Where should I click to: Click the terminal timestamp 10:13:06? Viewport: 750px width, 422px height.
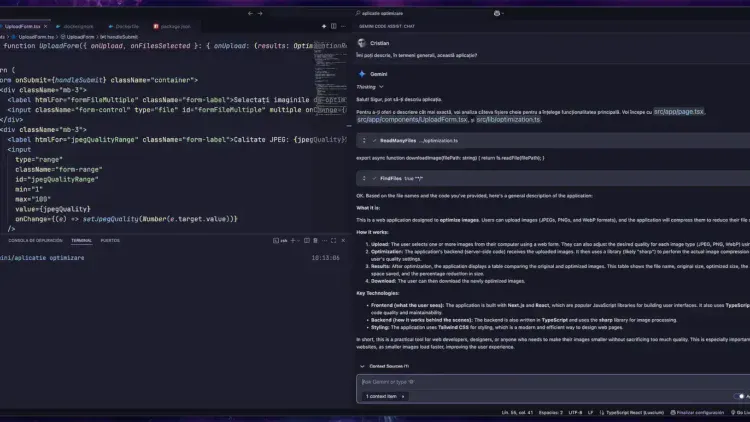(x=325, y=258)
